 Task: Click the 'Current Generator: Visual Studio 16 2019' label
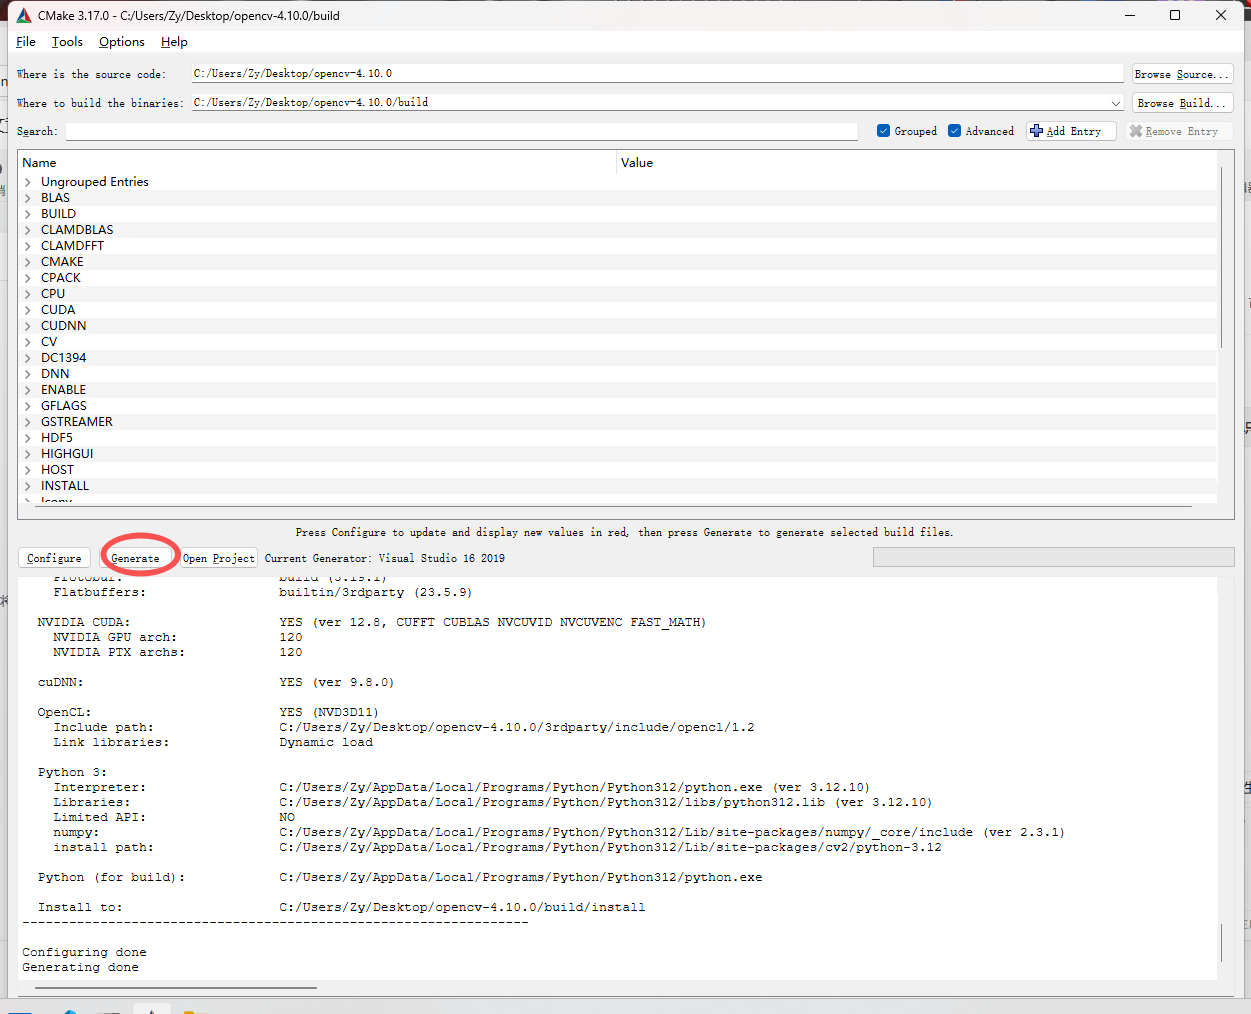[x=385, y=558]
